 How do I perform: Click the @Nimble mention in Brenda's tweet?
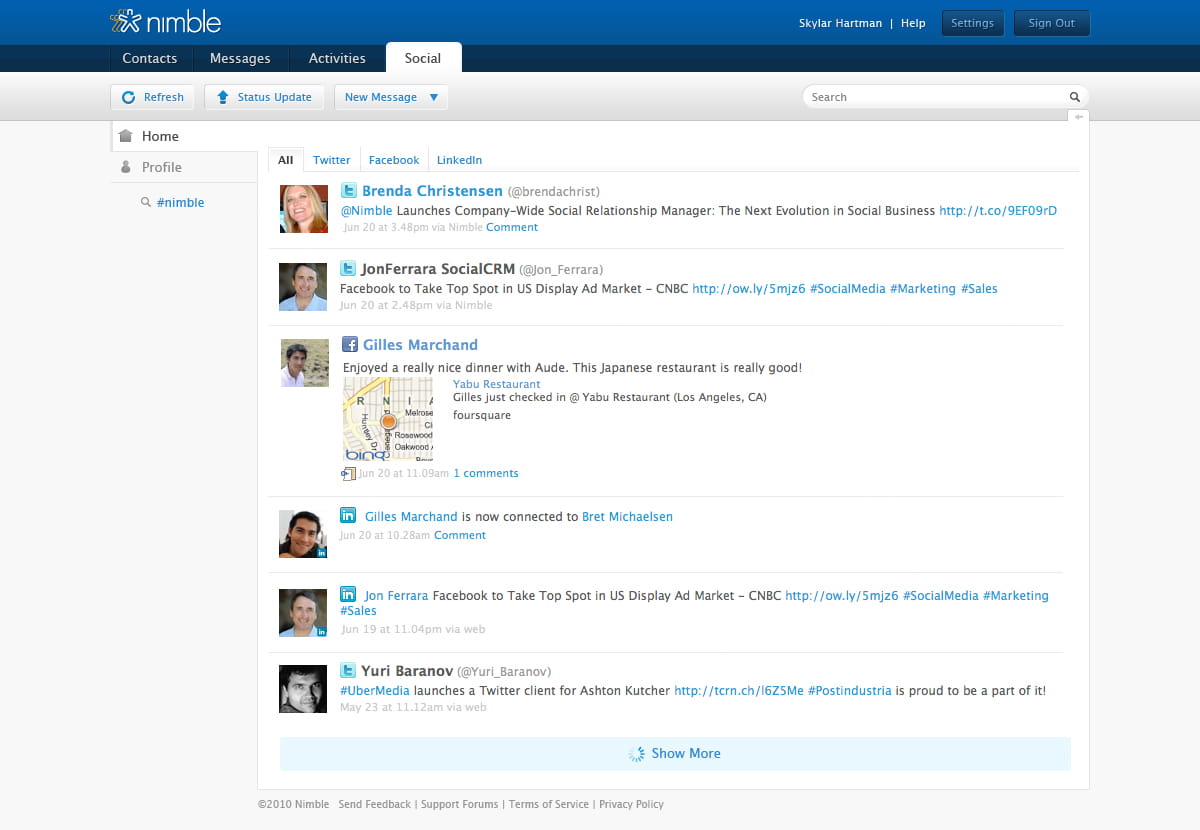point(367,211)
